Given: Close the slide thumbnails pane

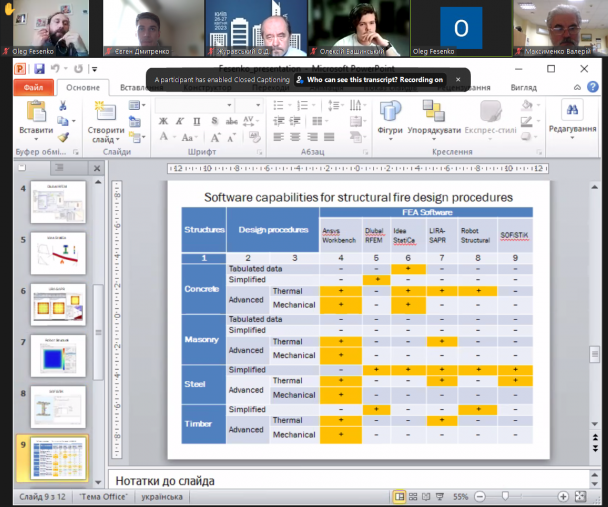Looking at the screenshot, I should 97,168.
